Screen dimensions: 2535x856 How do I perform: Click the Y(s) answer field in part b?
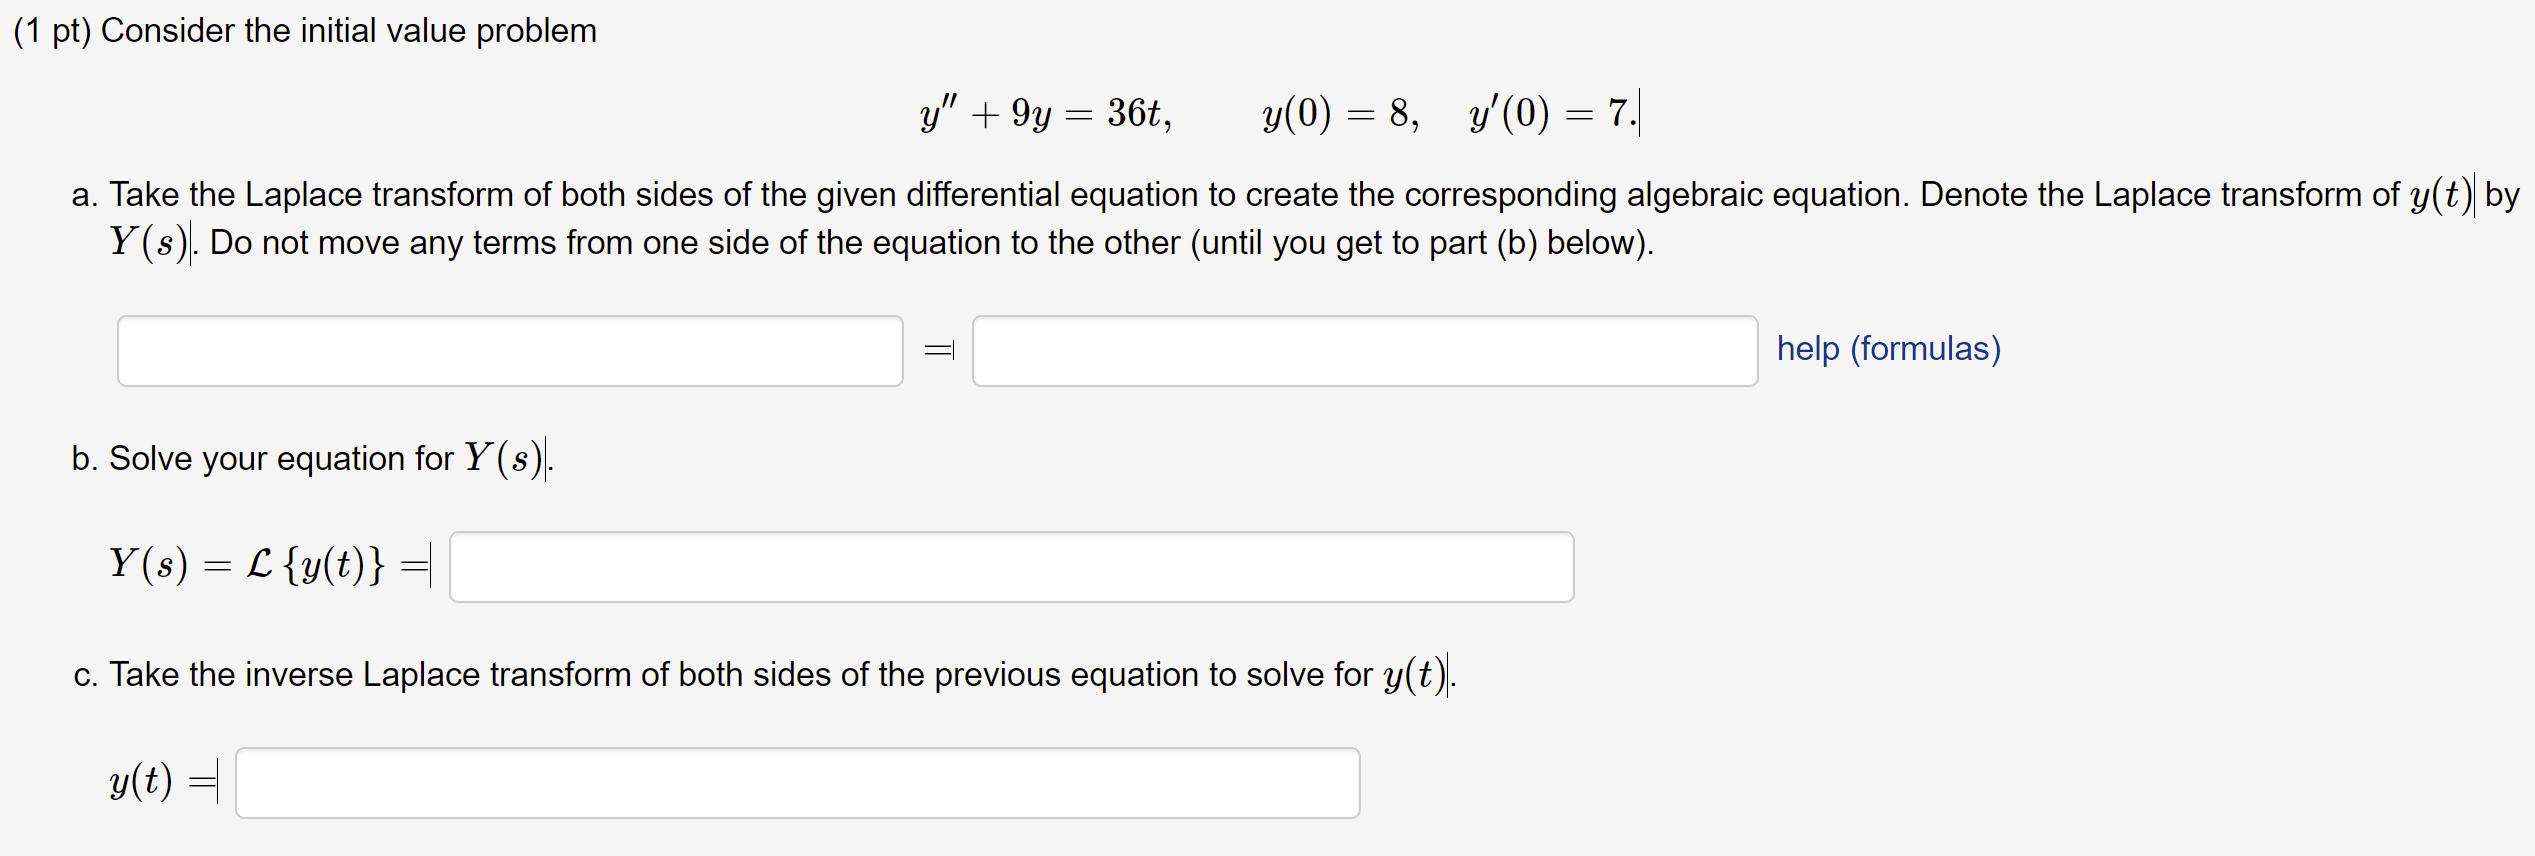[x=1010, y=566]
